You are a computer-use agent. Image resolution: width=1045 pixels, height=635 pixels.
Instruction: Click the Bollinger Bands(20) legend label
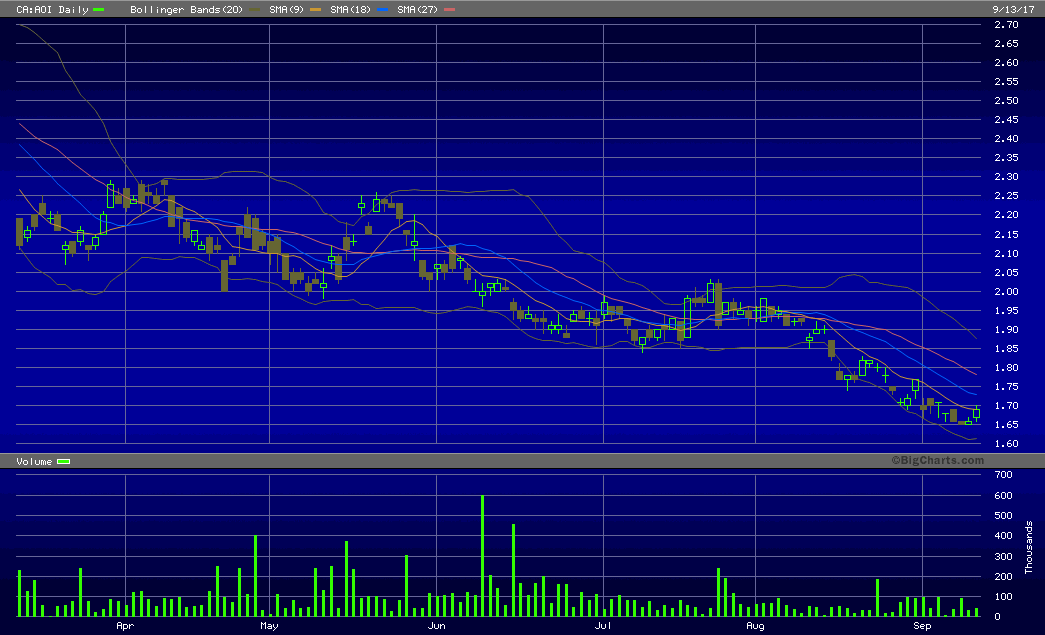point(186,9)
